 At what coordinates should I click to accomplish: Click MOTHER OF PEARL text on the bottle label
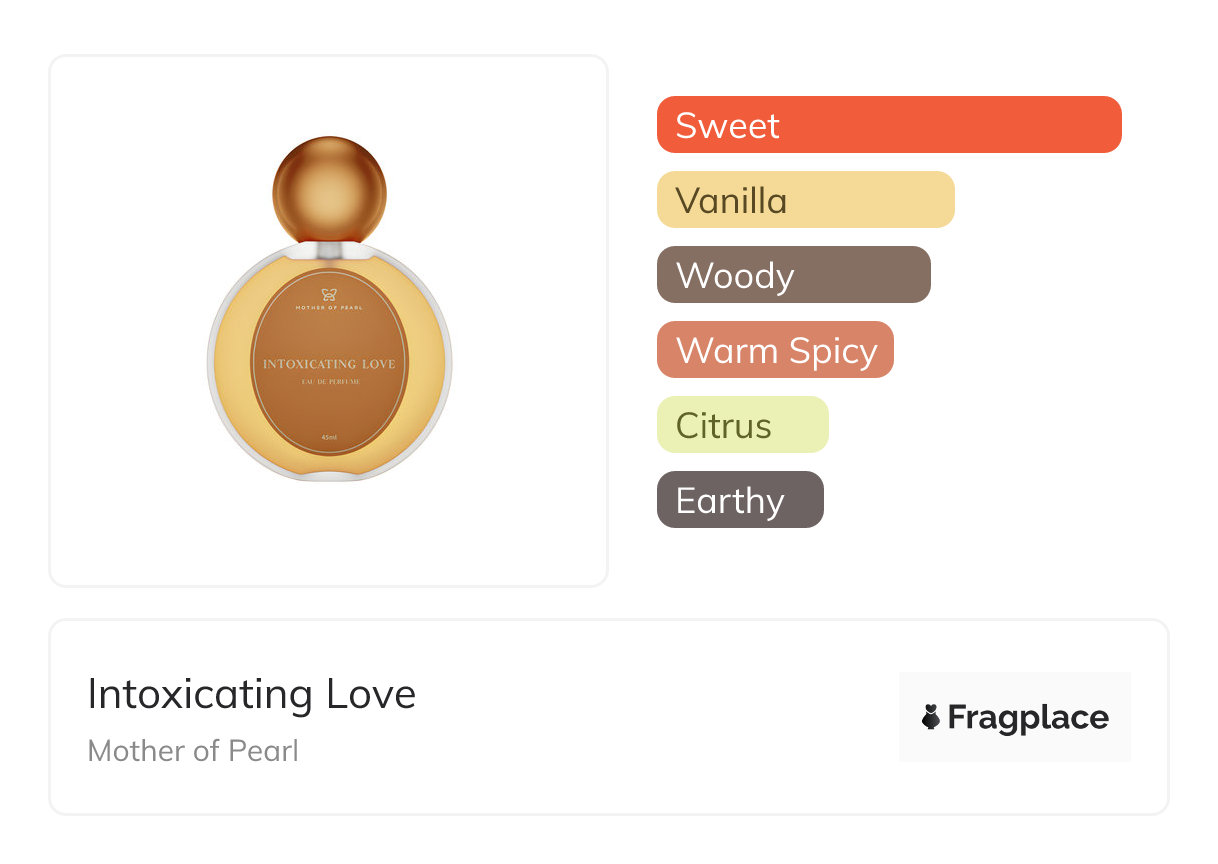point(329,310)
